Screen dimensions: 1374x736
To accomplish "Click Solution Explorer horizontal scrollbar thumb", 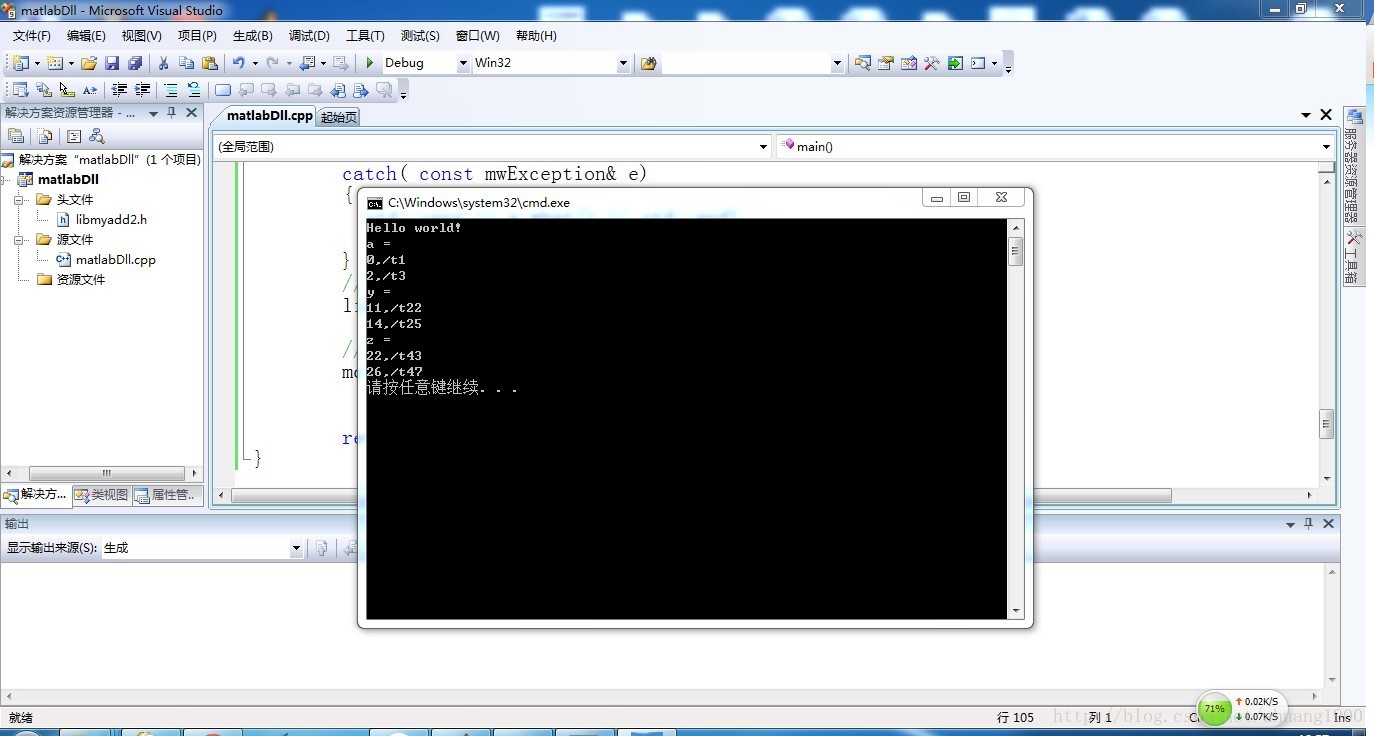I will 106,474.
